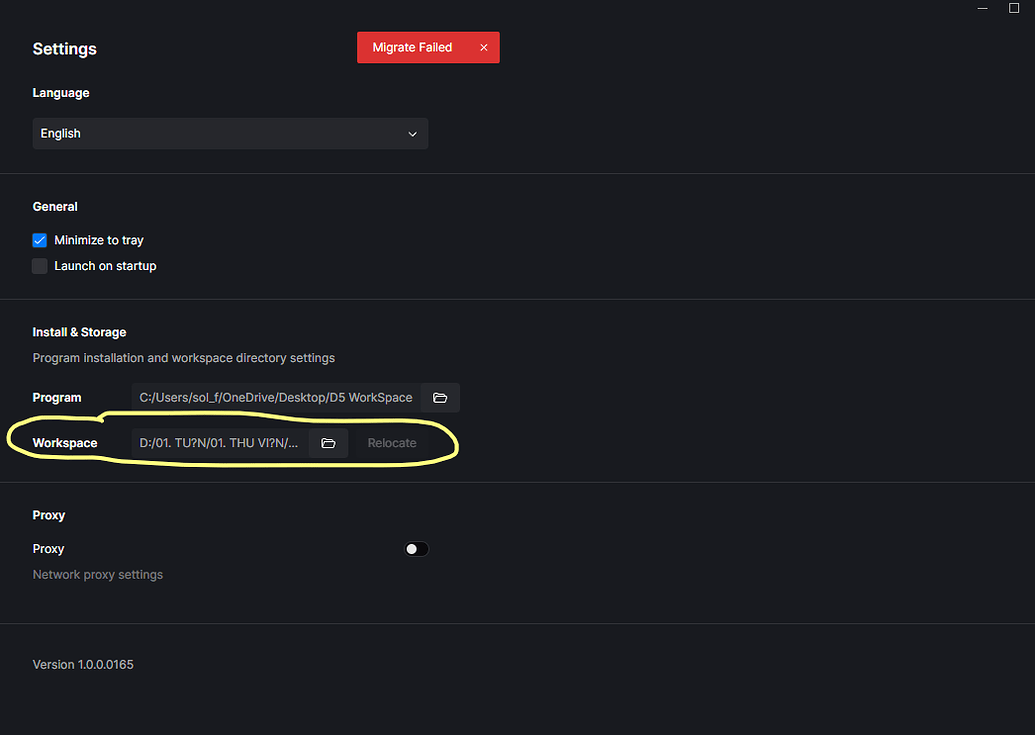
Task: Click the Relocate button
Action: click(392, 442)
